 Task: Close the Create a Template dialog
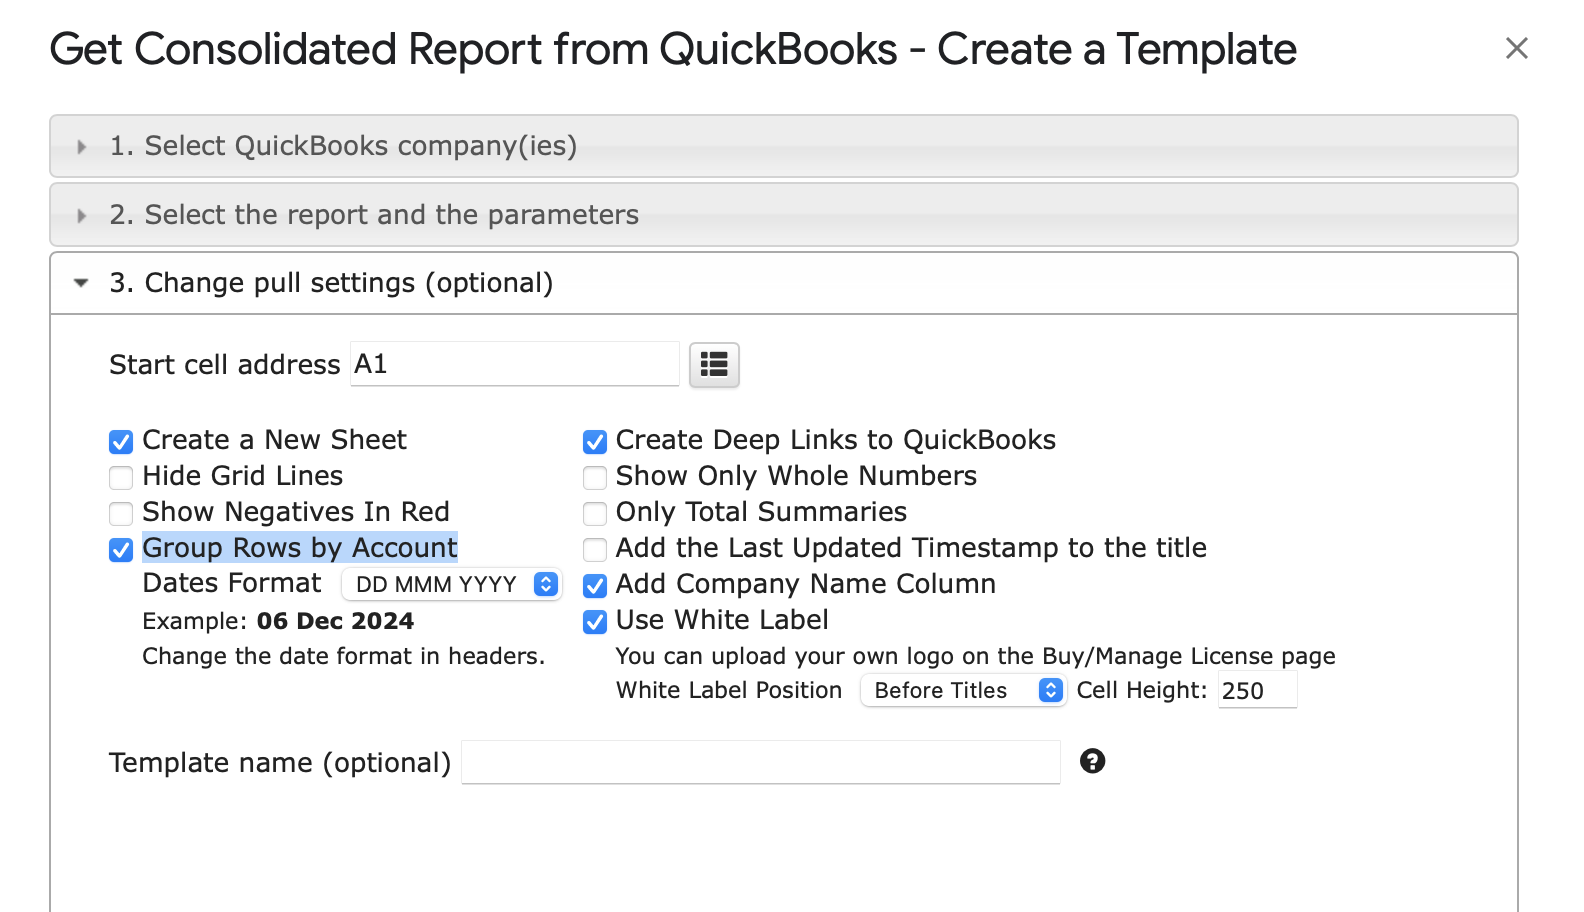(1517, 48)
